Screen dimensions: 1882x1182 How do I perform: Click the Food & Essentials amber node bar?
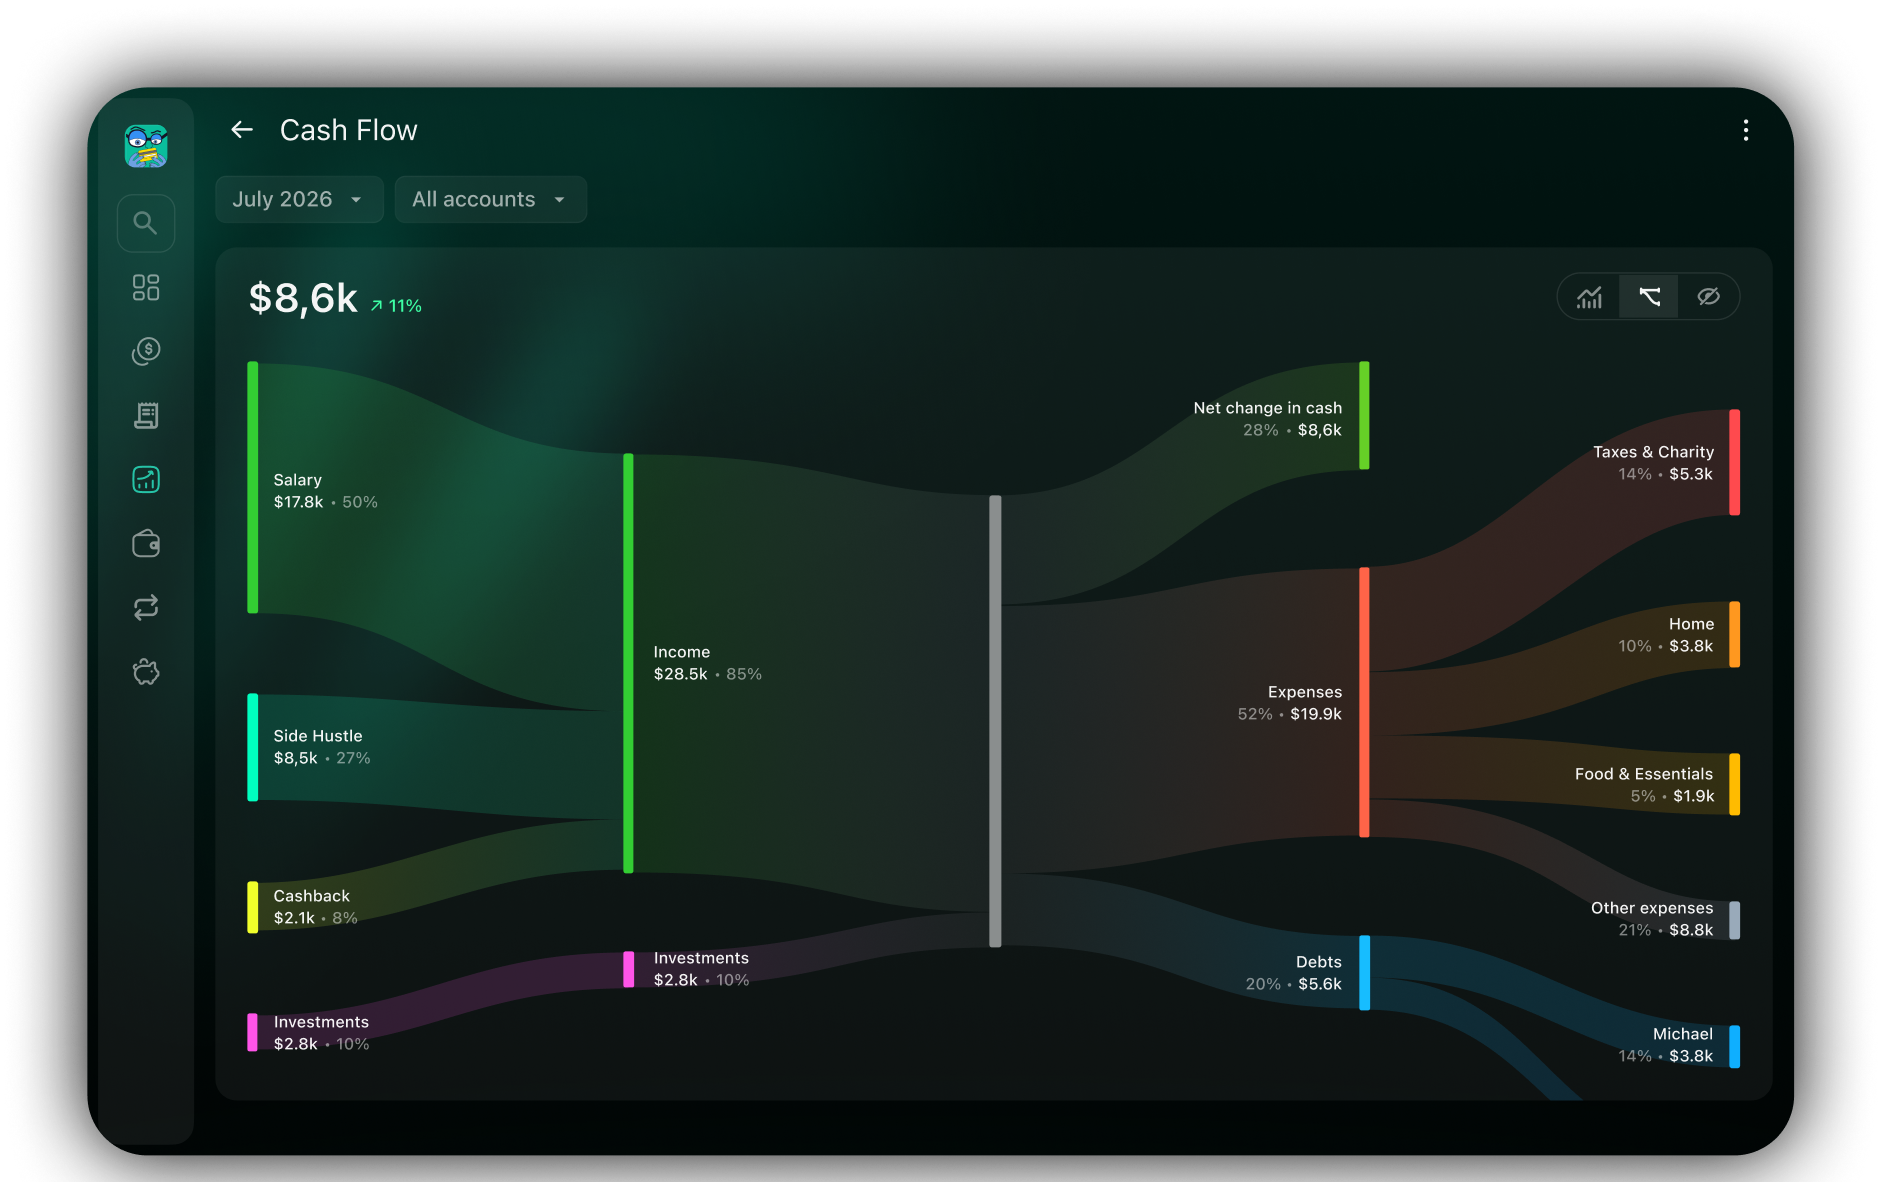pos(1735,784)
